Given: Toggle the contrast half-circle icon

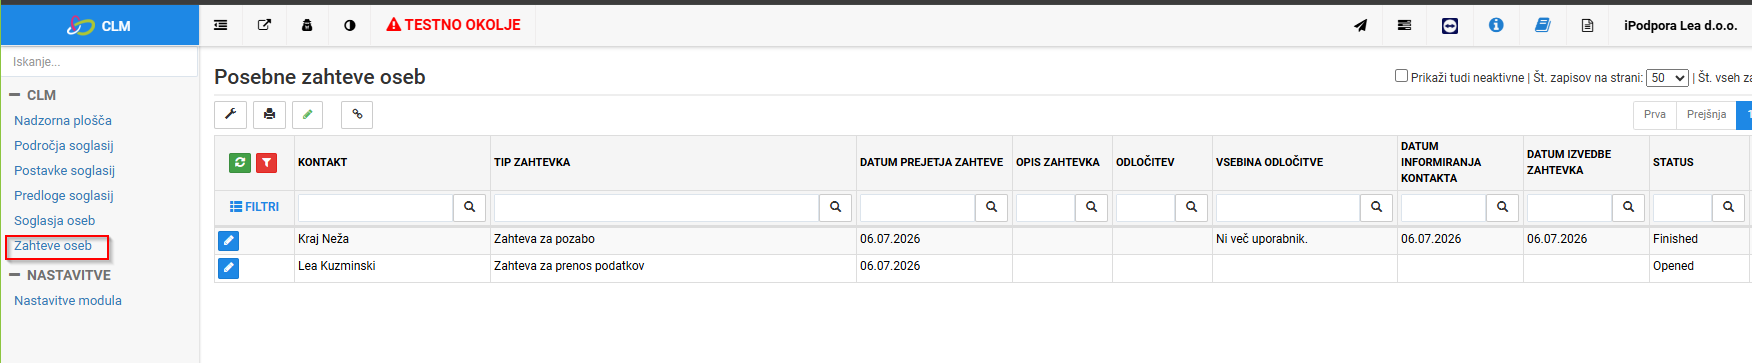Looking at the screenshot, I should 350,25.
